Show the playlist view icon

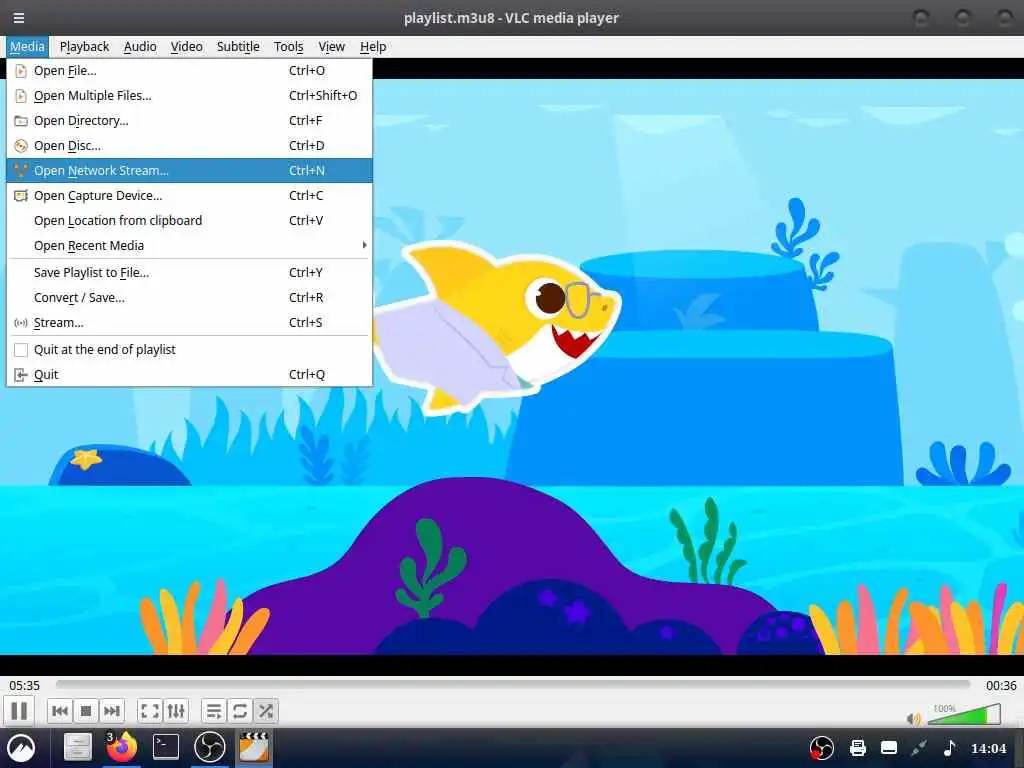point(214,711)
